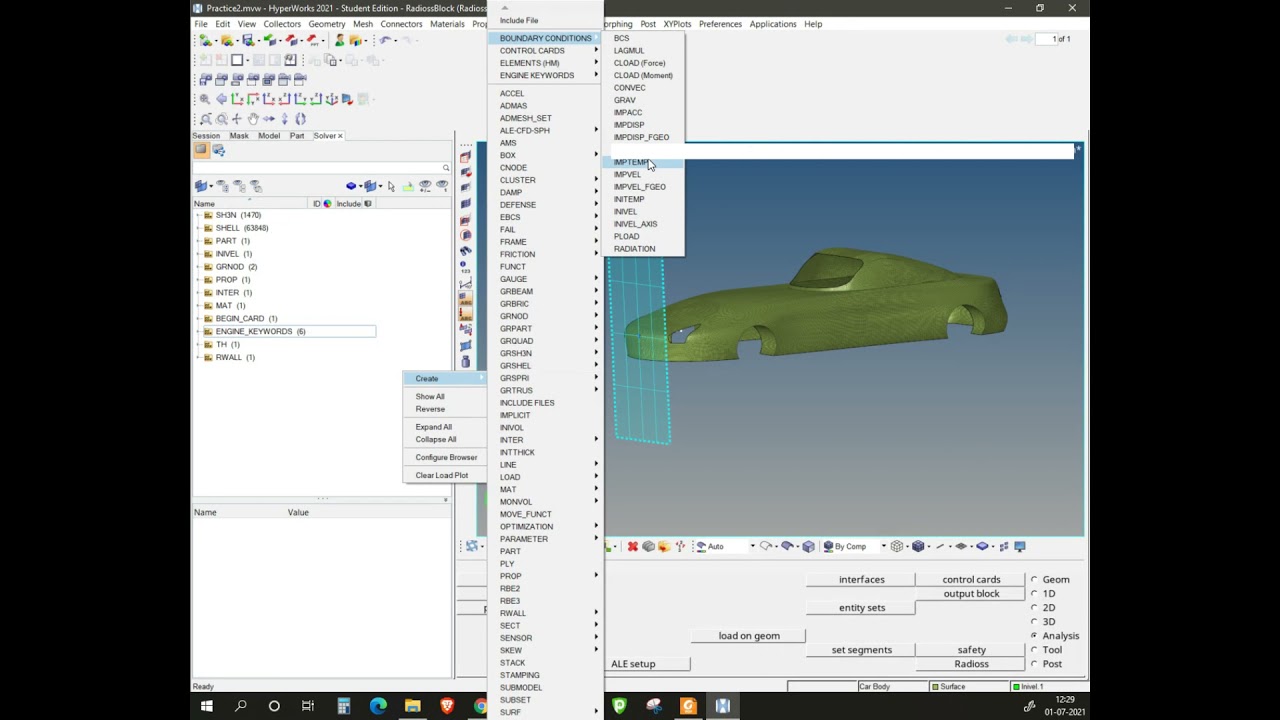
Task: Click the Undo arrow icon
Action: pyautogui.click(x=385, y=40)
